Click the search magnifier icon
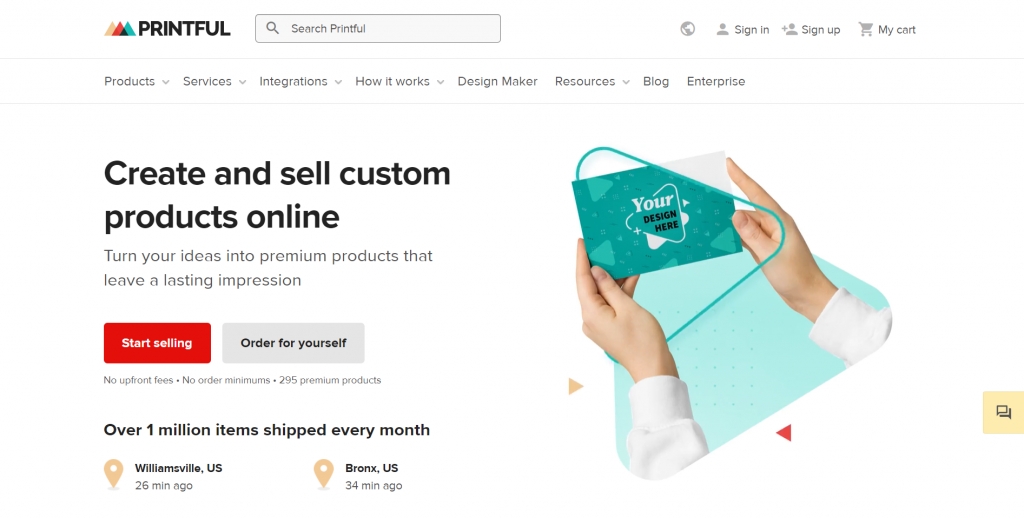This screenshot has width=1024, height=518. pos(273,29)
